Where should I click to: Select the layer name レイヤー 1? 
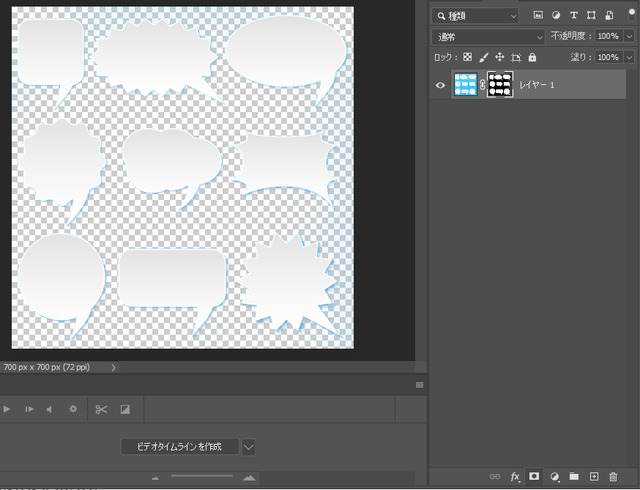537,85
